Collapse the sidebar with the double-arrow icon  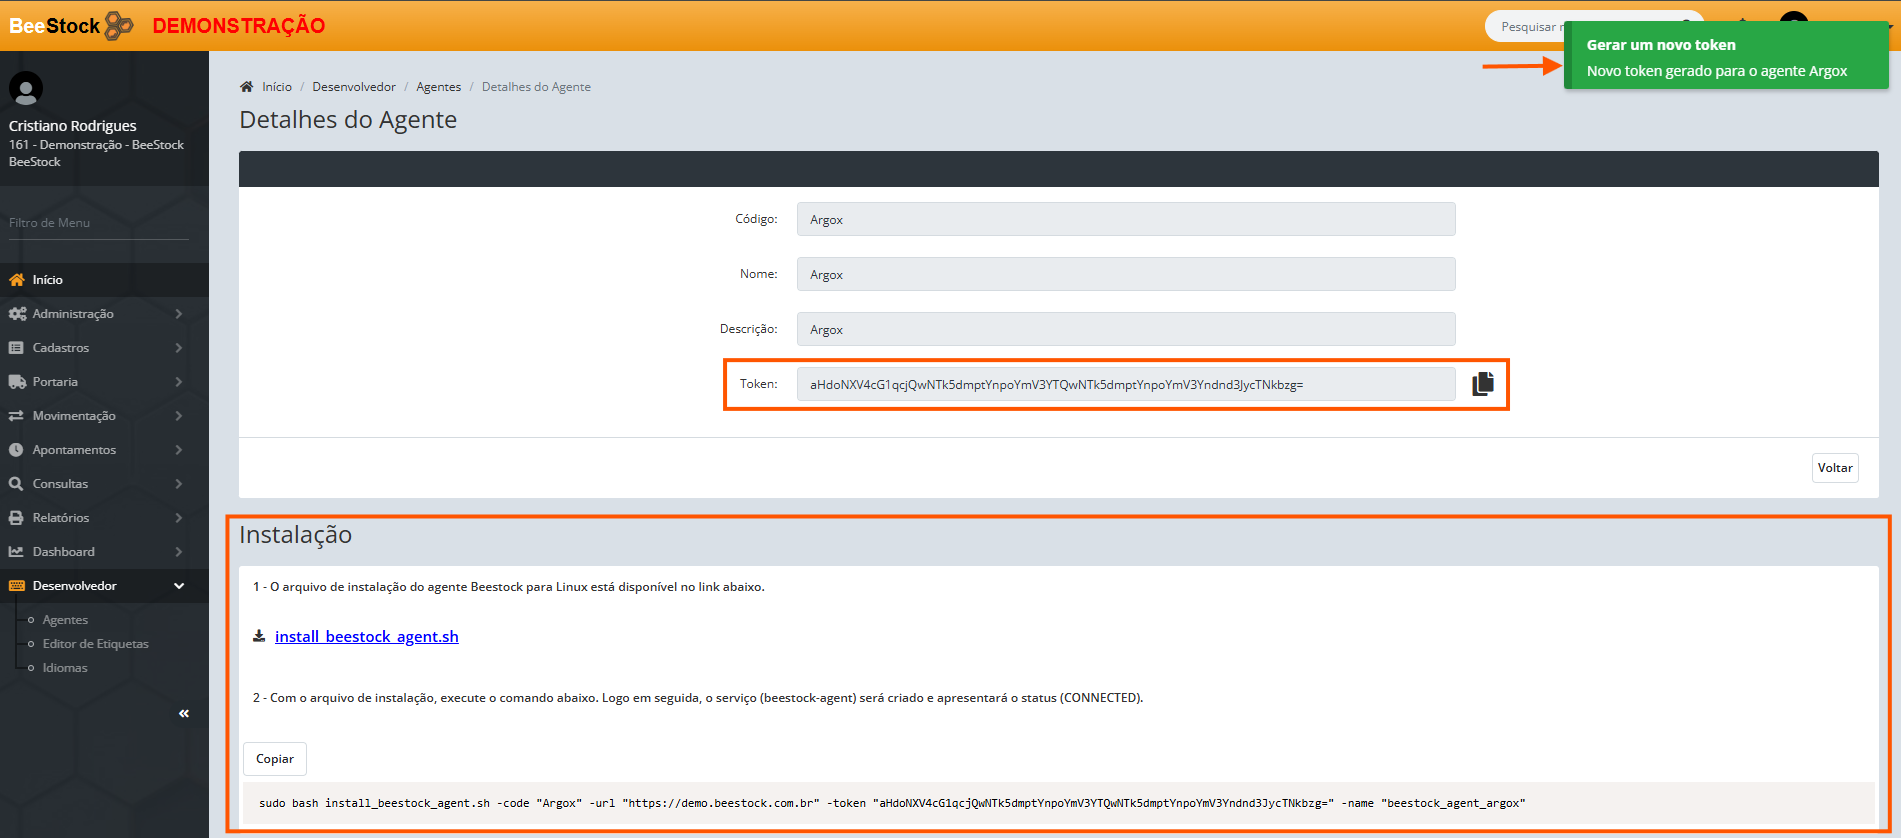point(184,713)
